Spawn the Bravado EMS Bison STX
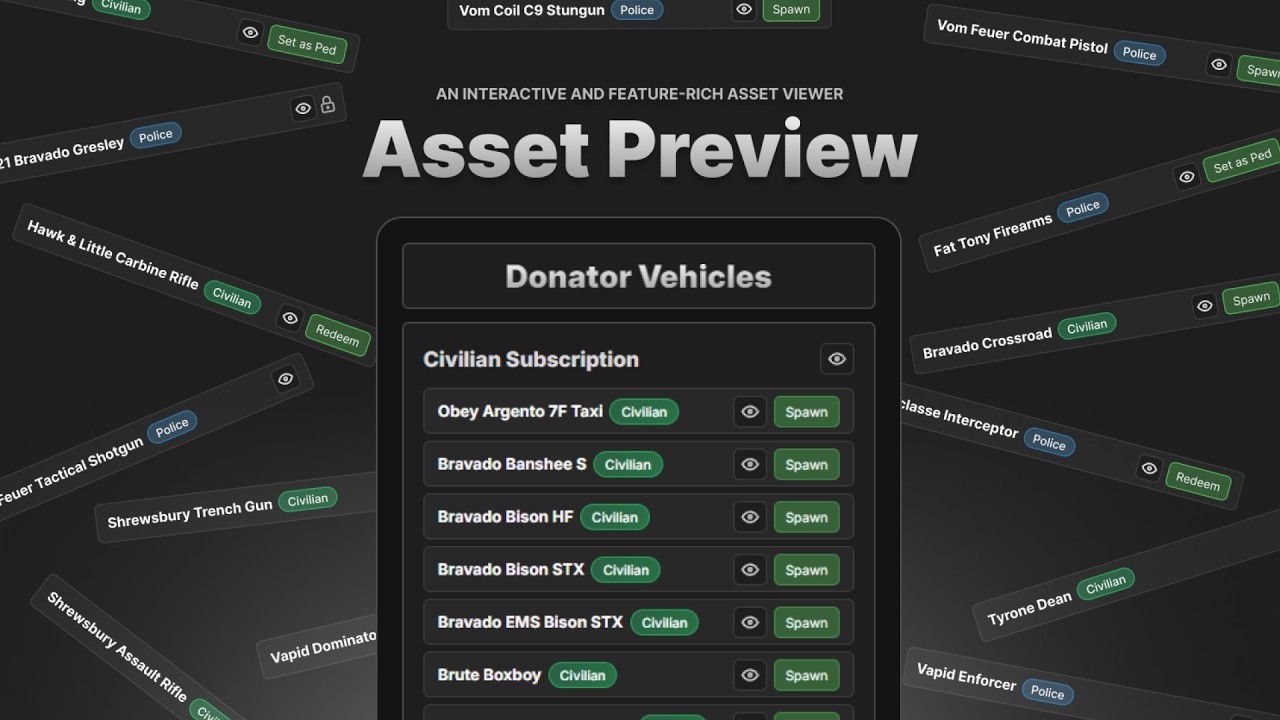The height and width of the screenshot is (720, 1280). tap(806, 623)
